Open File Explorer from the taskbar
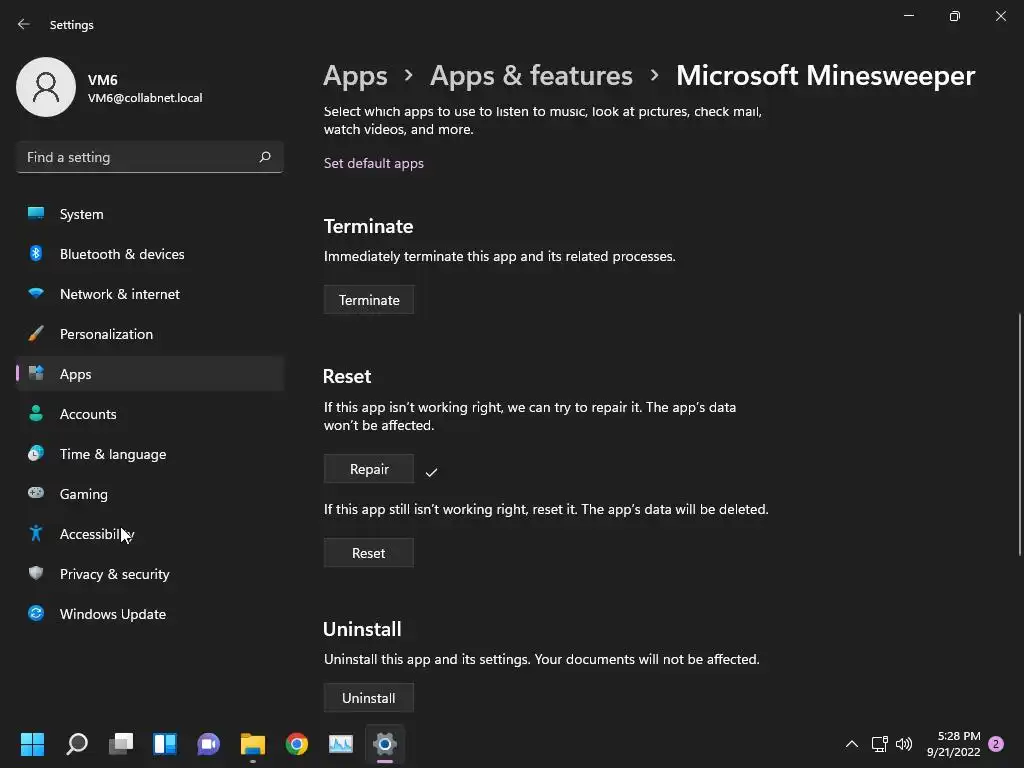This screenshot has width=1024, height=768. (253, 744)
